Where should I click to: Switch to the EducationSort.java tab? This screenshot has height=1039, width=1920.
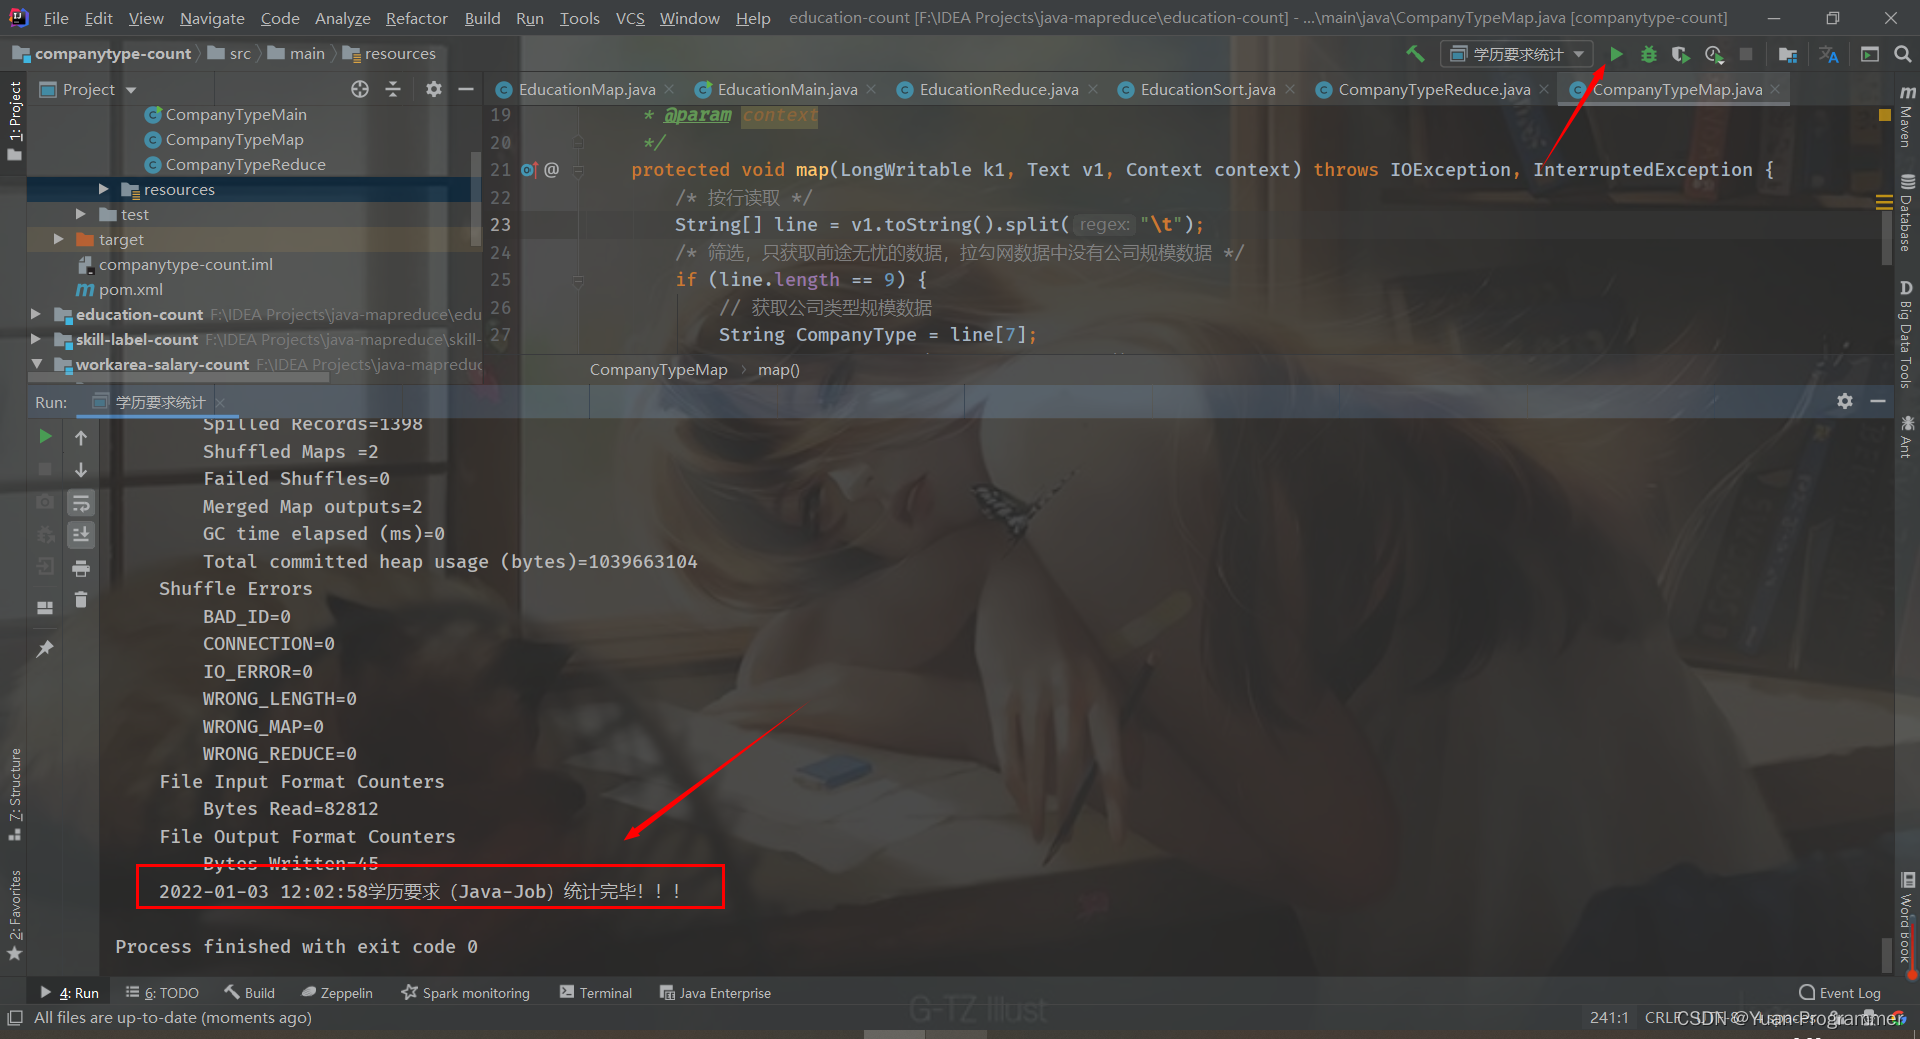click(1207, 89)
